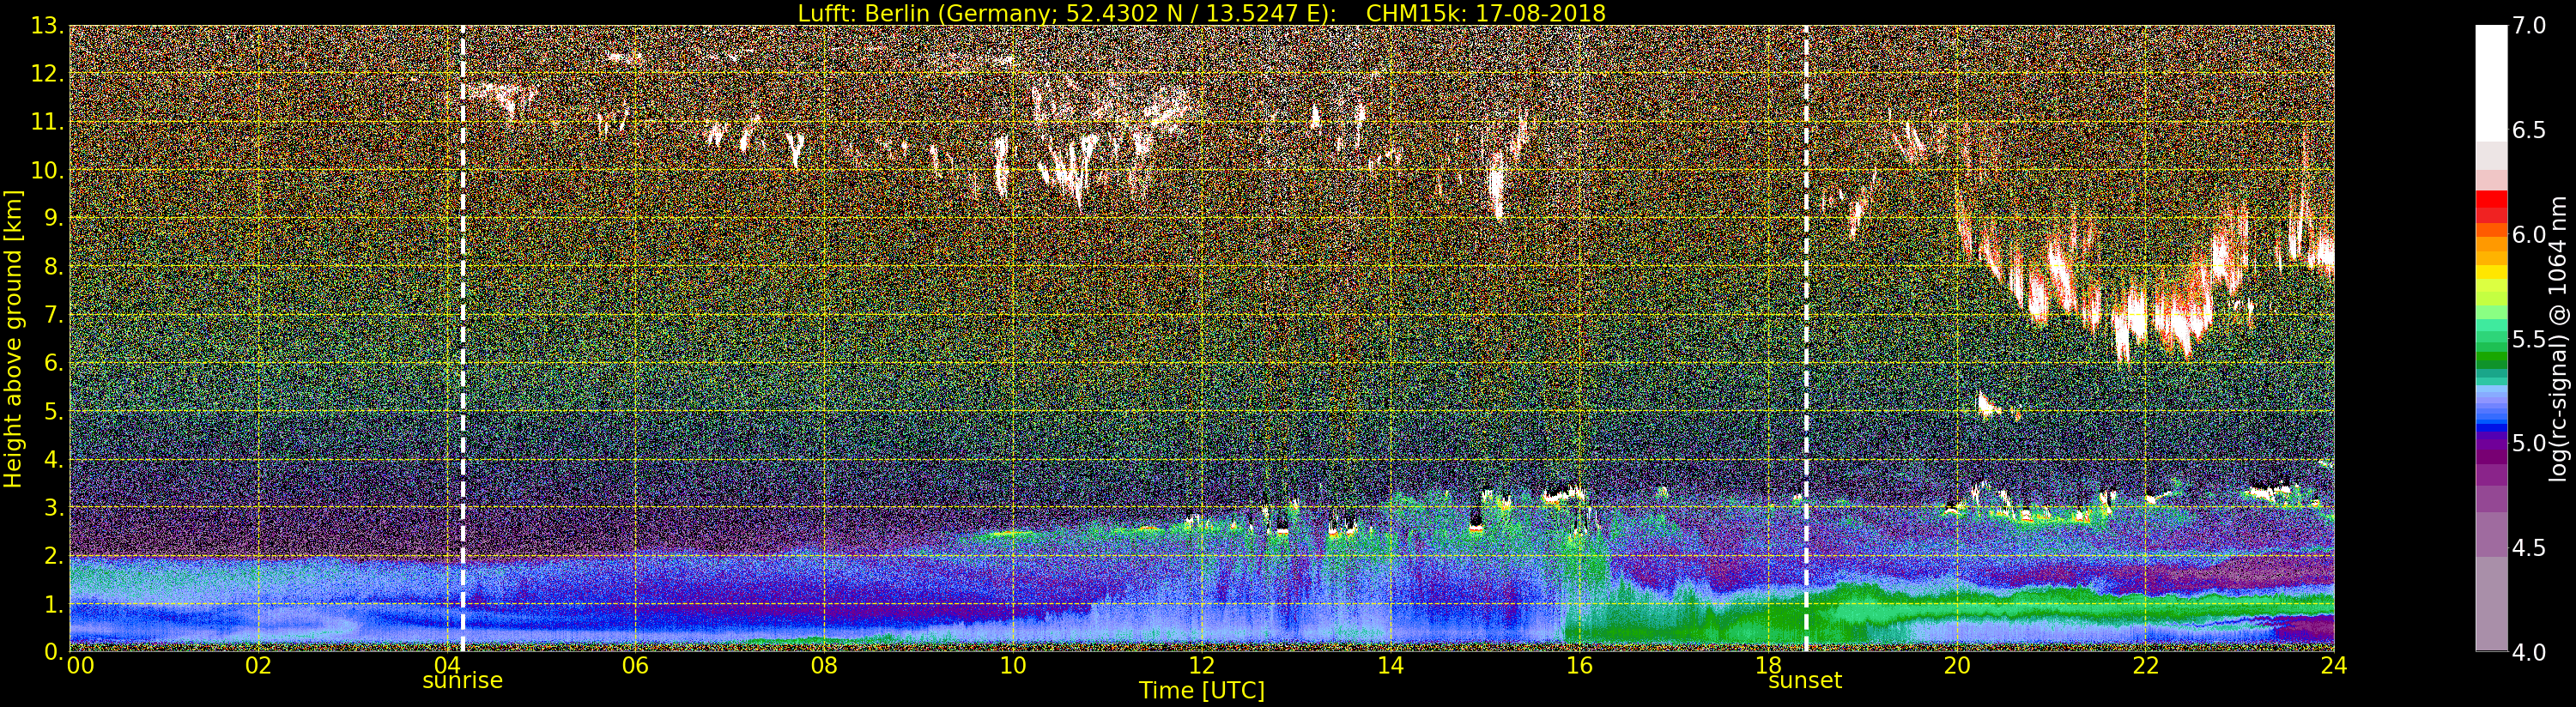The width and height of the screenshot is (2576, 707).
Task: Click the time tick label '00'
Action: (80, 666)
